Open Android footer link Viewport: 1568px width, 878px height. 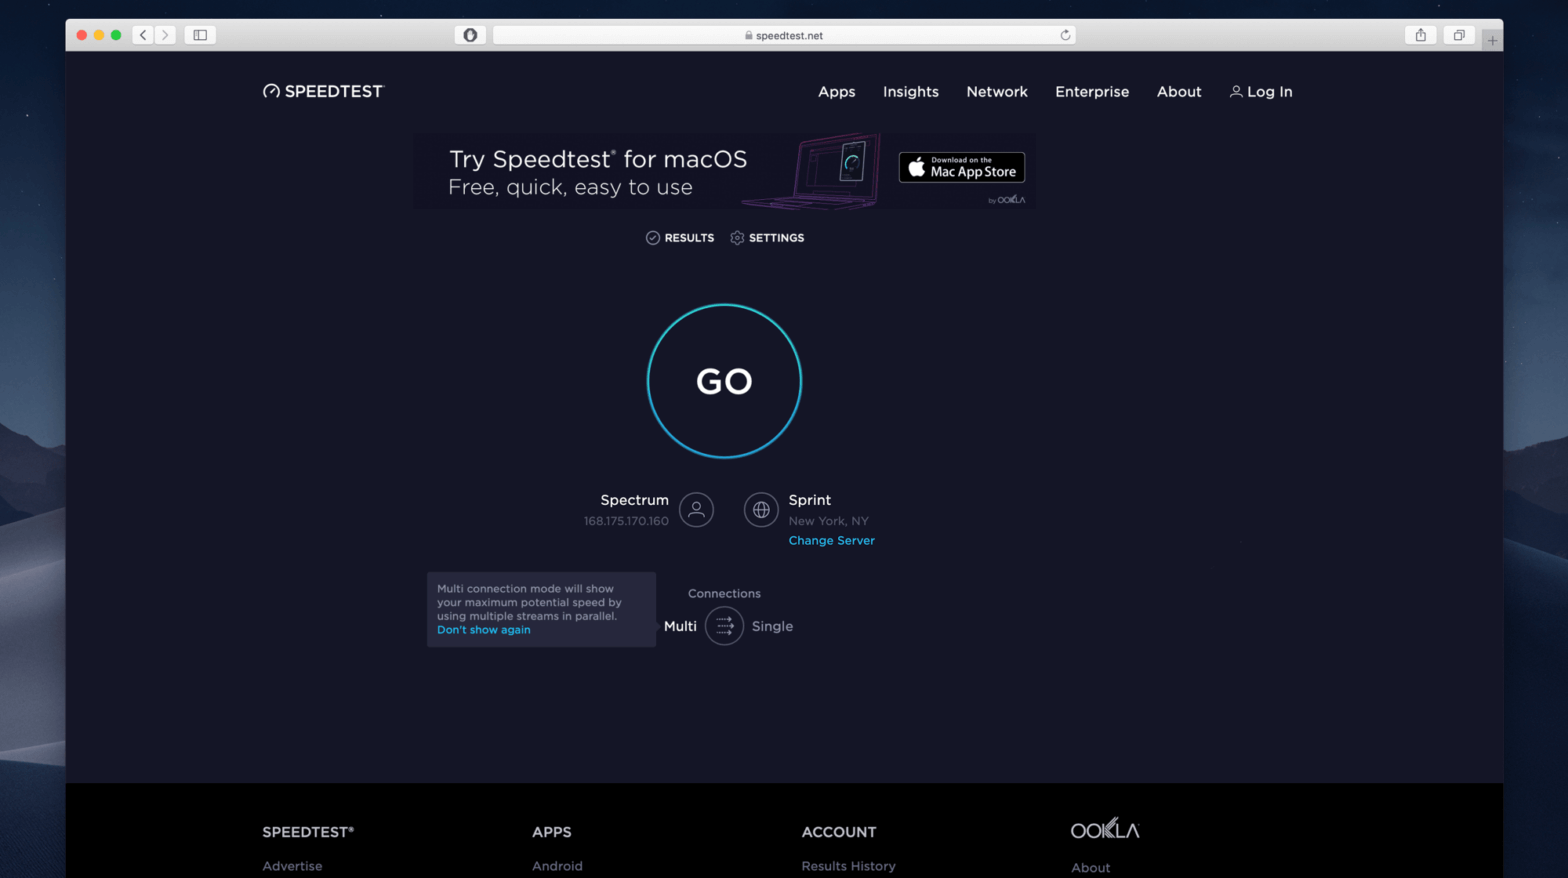[x=557, y=866]
